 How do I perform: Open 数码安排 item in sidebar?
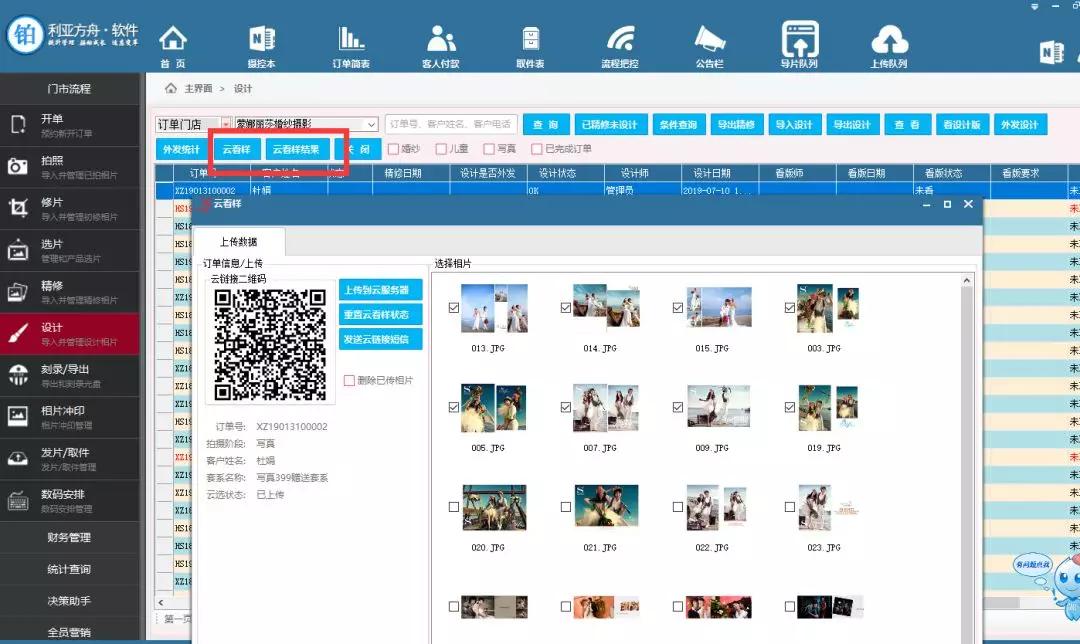click(x=69, y=501)
